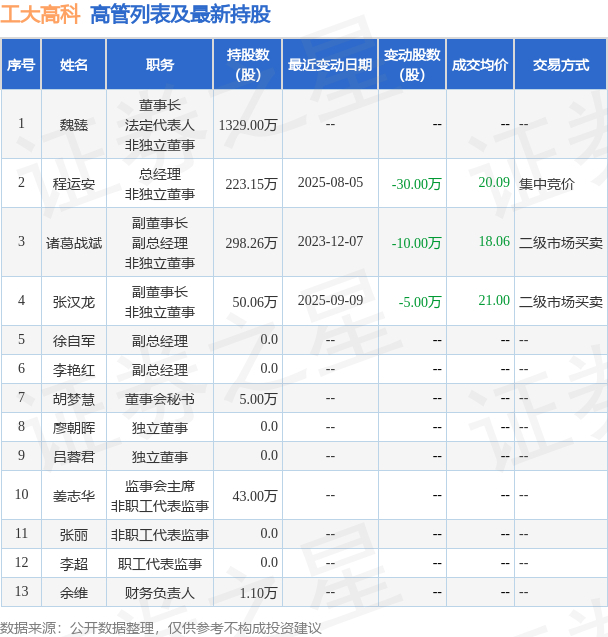Click the row number 10
The height and width of the screenshot is (637, 608).
coord(21,494)
